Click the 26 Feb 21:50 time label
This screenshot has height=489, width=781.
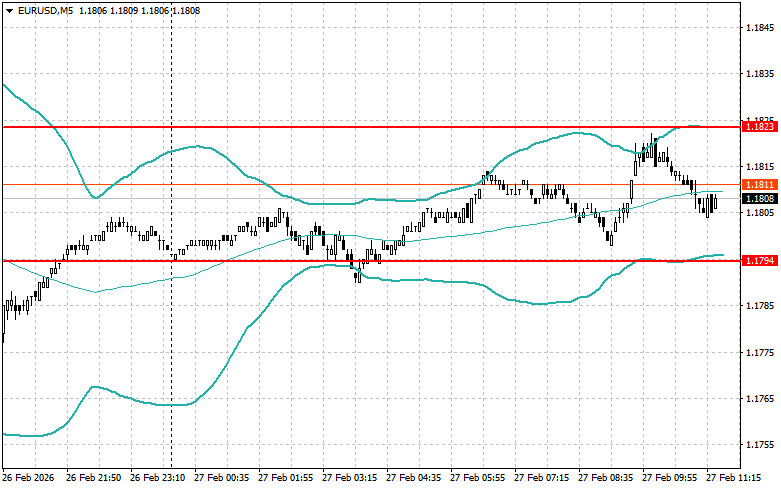pyautogui.click(x=93, y=477)
